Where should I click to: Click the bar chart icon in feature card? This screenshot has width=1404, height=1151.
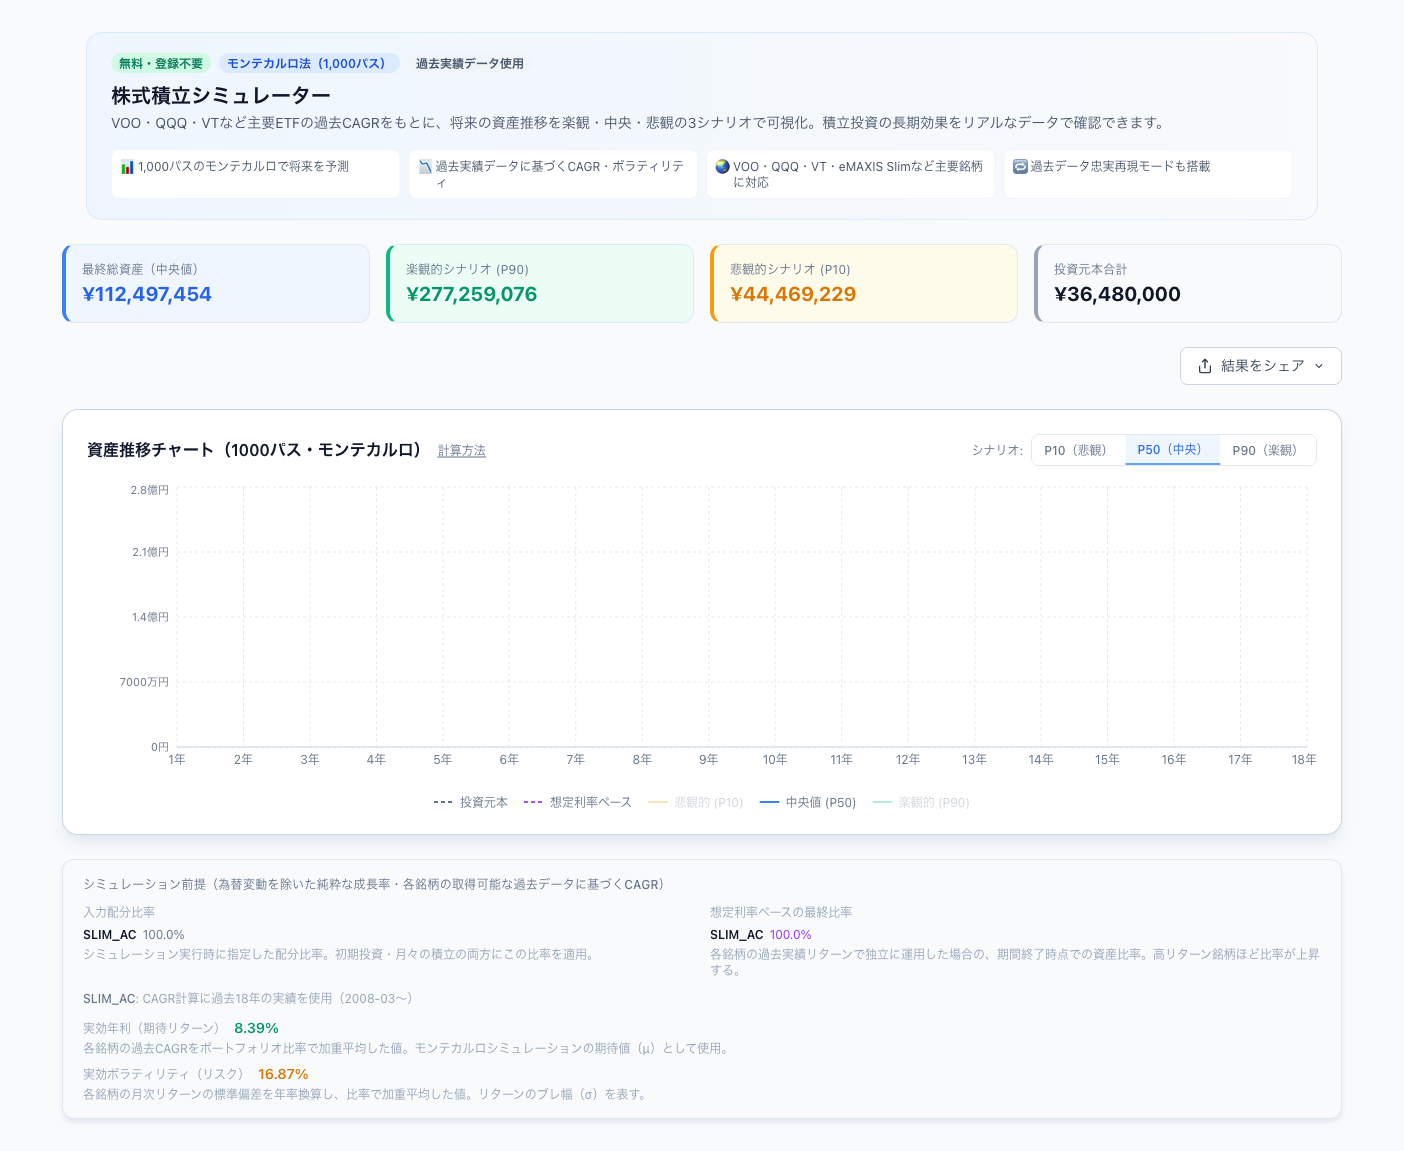point(127,167)
